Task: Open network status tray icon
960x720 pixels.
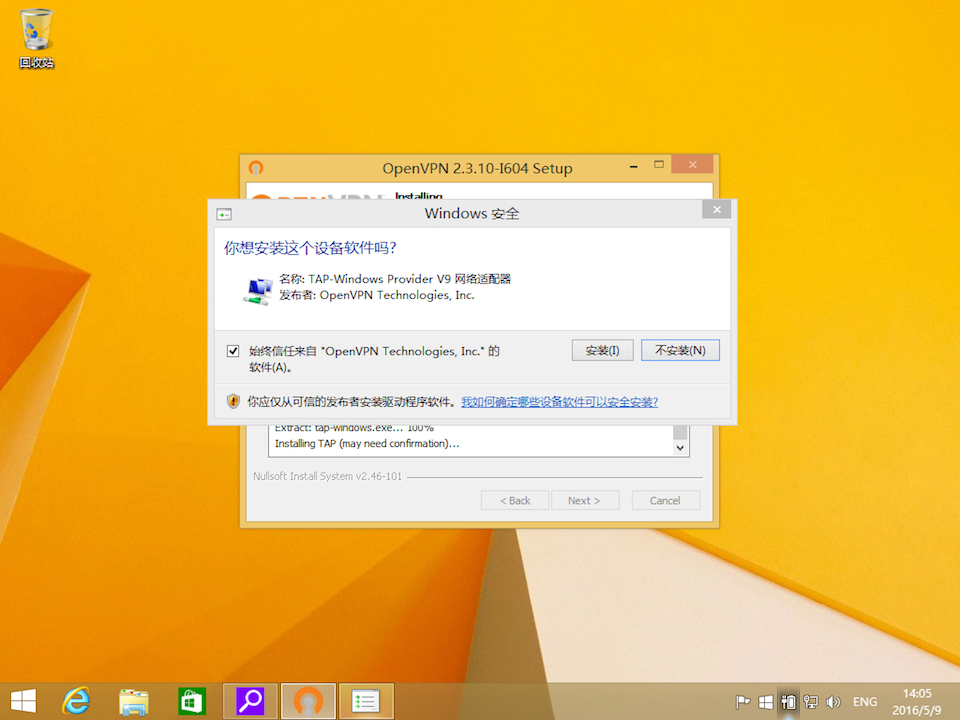Action: tap(811, 702)
